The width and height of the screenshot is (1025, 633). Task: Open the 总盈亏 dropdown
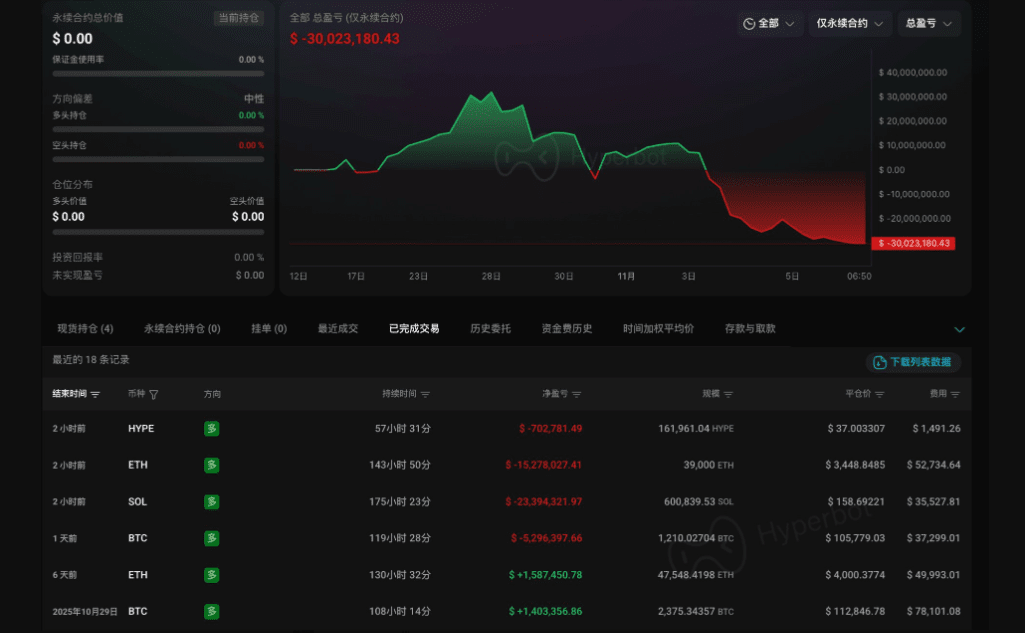(x=929, y=24)
